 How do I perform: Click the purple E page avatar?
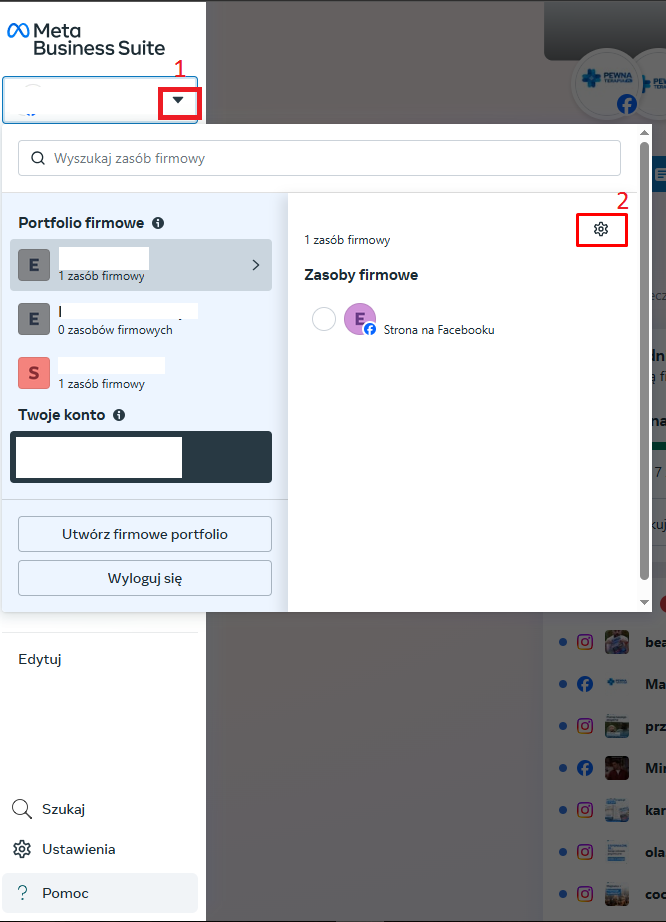coord(359,319)
